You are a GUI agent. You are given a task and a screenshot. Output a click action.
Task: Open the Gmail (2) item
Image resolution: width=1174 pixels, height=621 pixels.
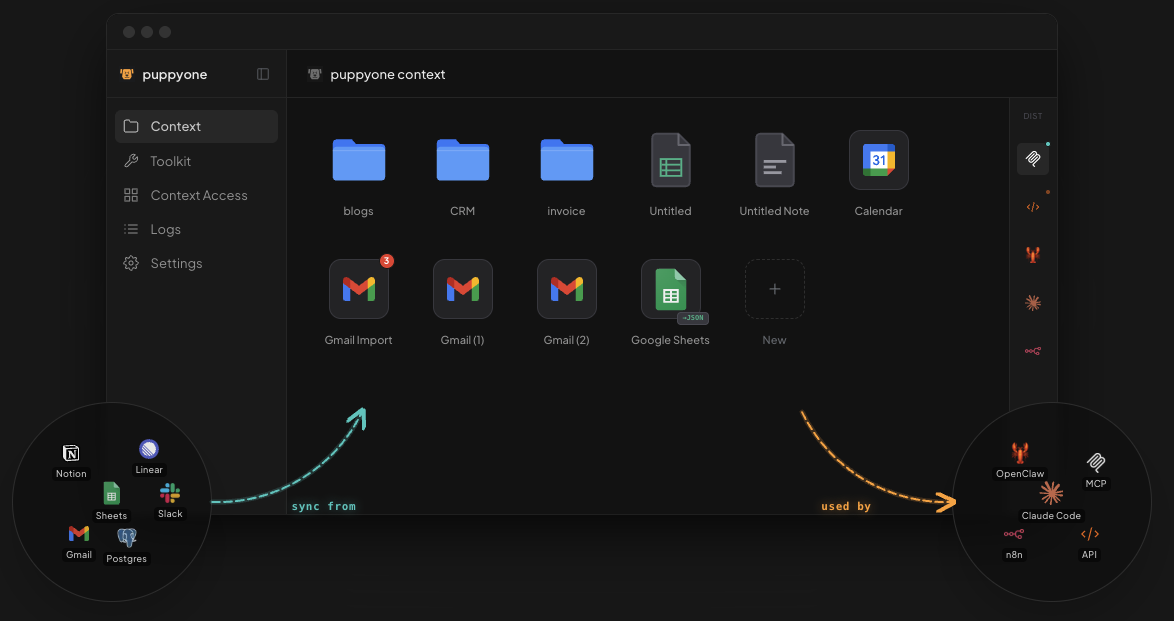[567, 289]
